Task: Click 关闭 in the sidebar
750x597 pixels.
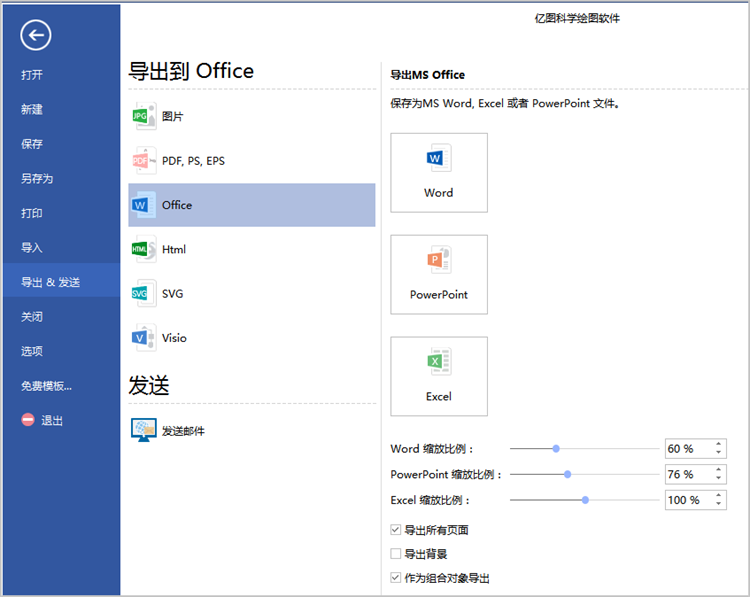Action: pyautogui.click(x=32, y=317)
